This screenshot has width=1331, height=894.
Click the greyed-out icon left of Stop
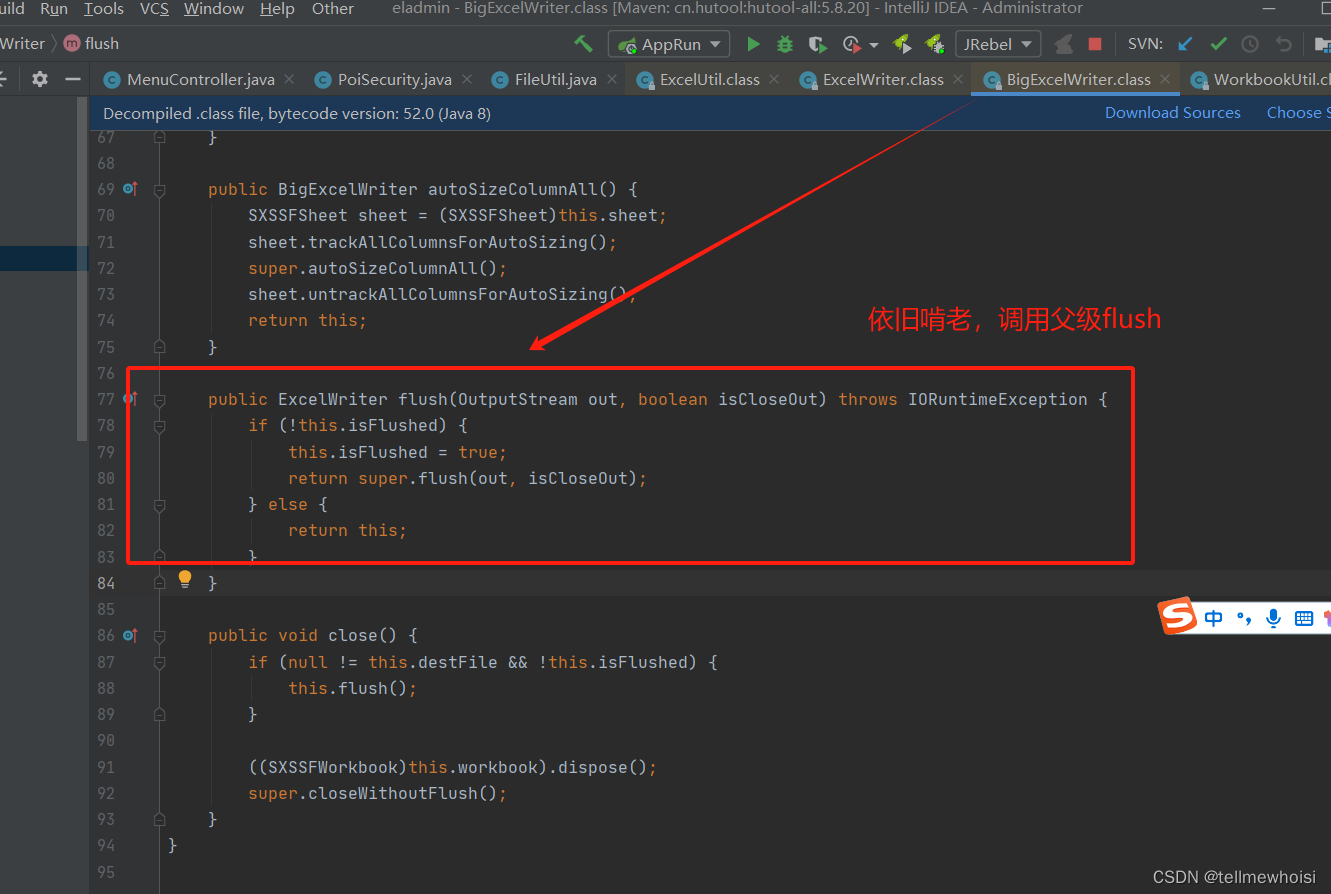point(1064,44)
